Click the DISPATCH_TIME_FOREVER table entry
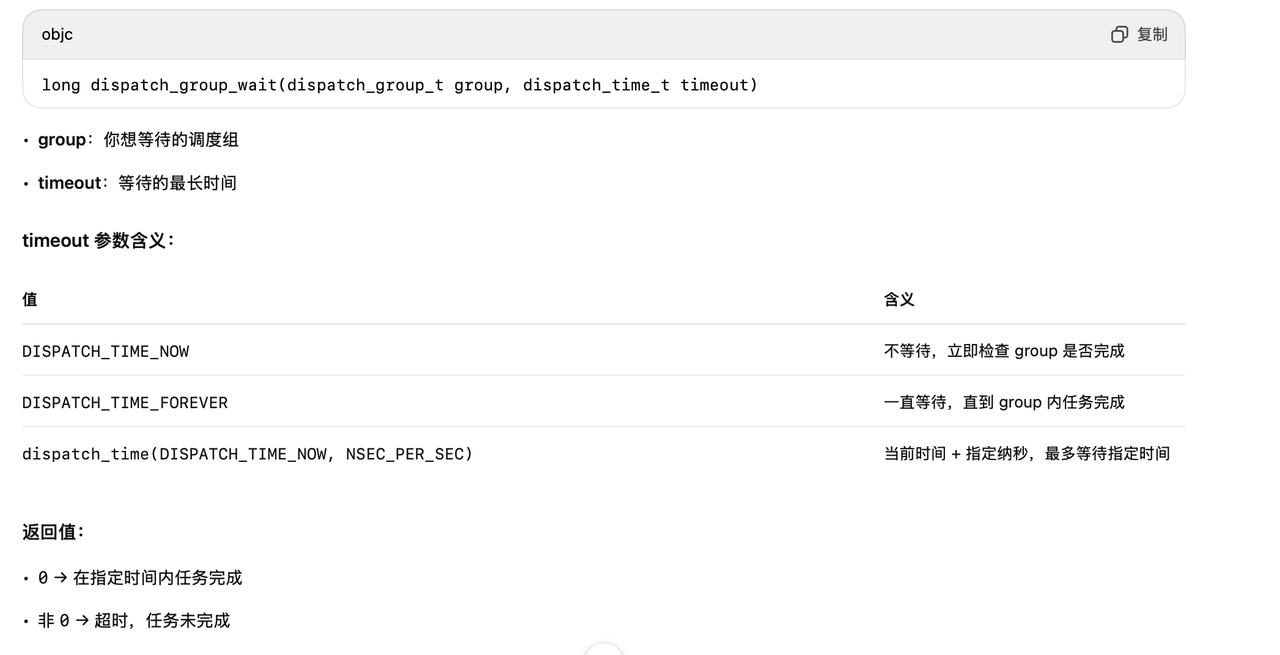The height and width of the screenshot is (655, 1280). tap(125, 402)
